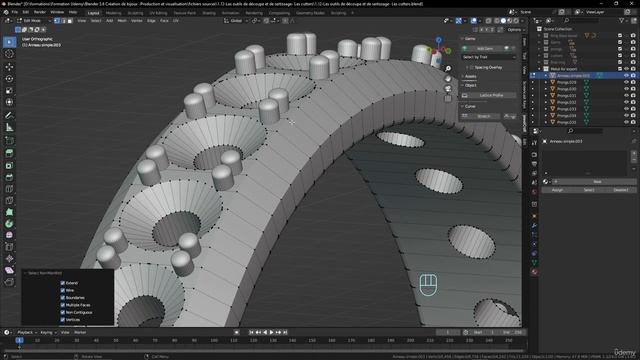
Task: Play the timeline animation
Action: click(x=271, y=333)
